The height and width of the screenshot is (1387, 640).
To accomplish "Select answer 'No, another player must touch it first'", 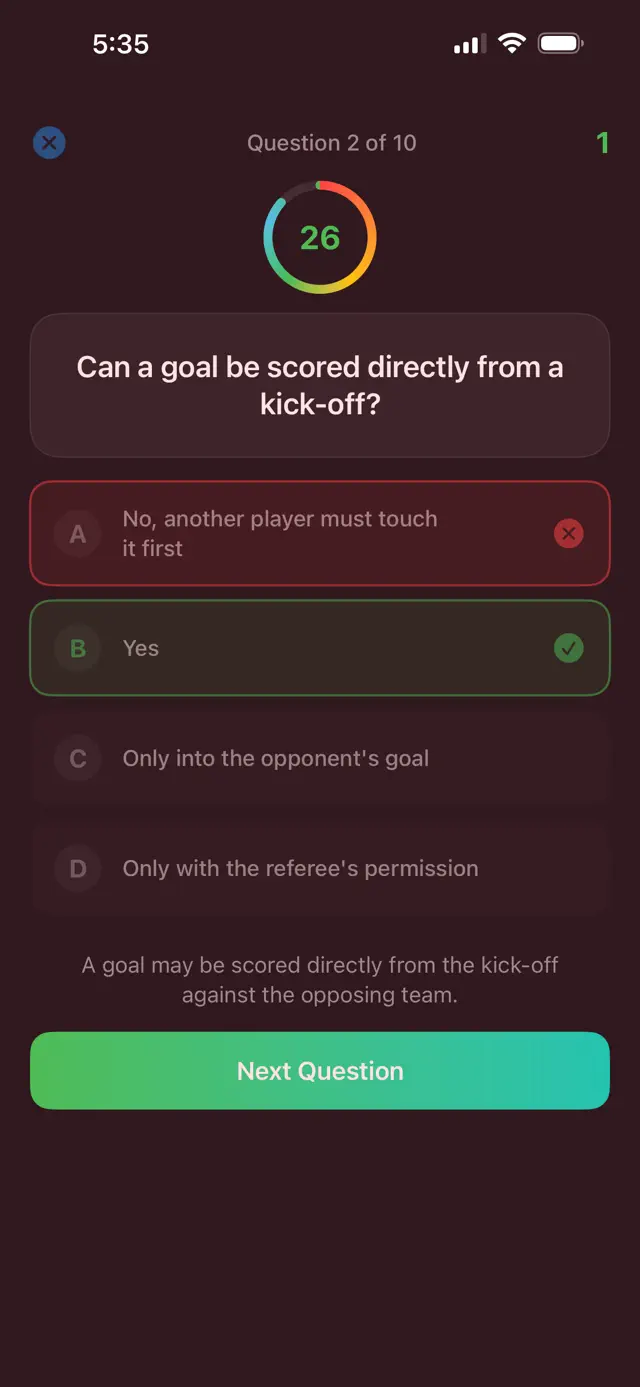I will coord(320,533).
